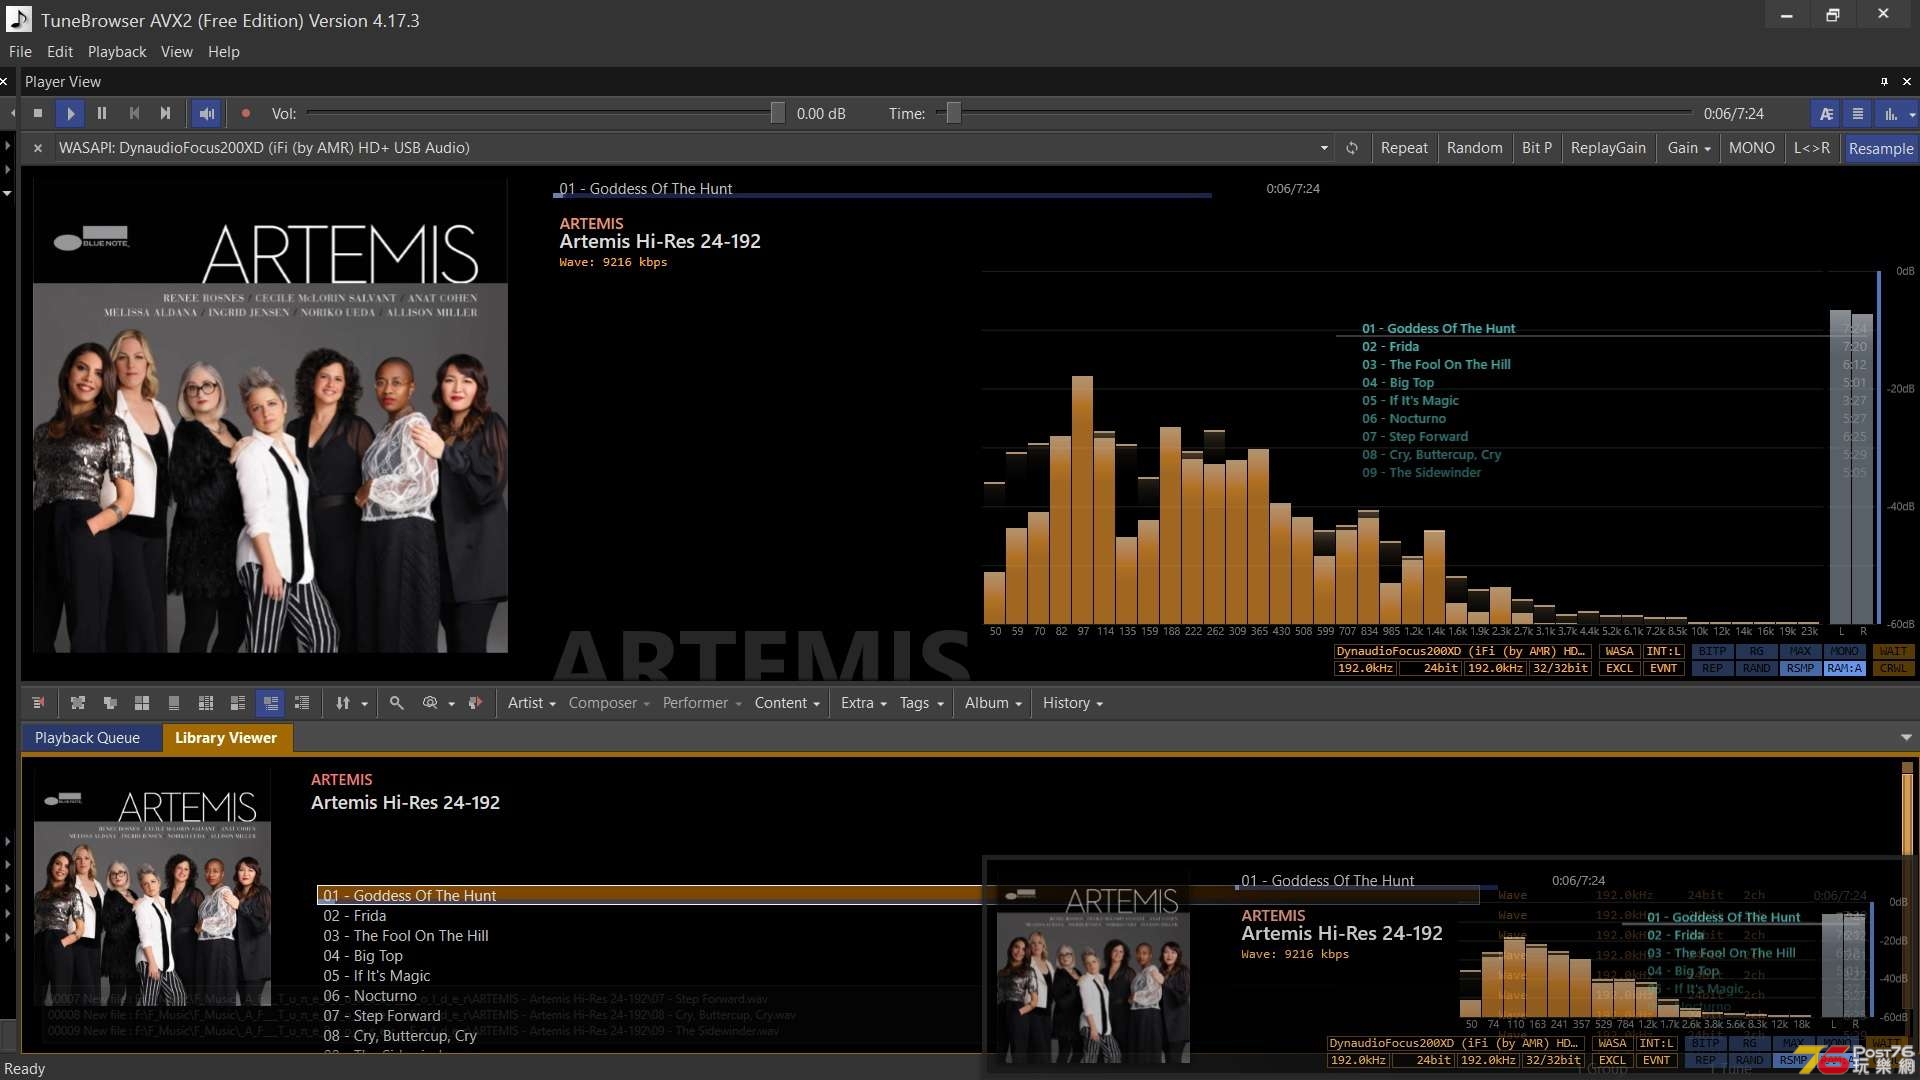Image resolution: width=1920 pixels, height=1080 pixels.
Task: Open the Content filter dropdown
Action: point(787,703)
